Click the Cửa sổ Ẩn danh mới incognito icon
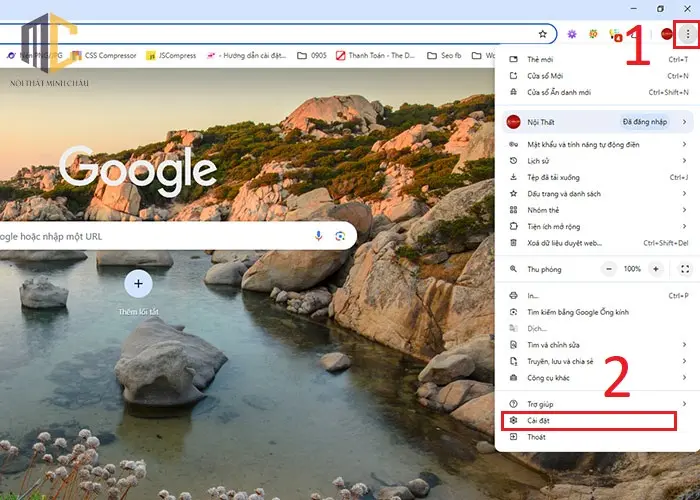 point(513,92)
